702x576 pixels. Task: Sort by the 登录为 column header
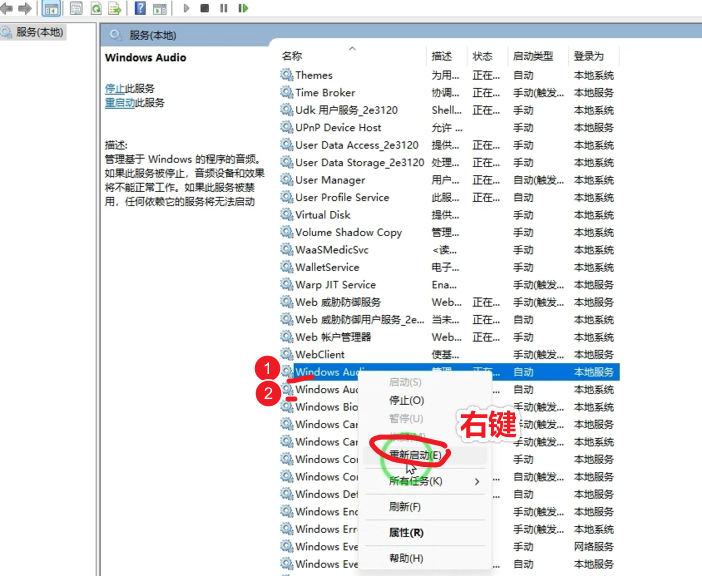[x=589, y=56]
